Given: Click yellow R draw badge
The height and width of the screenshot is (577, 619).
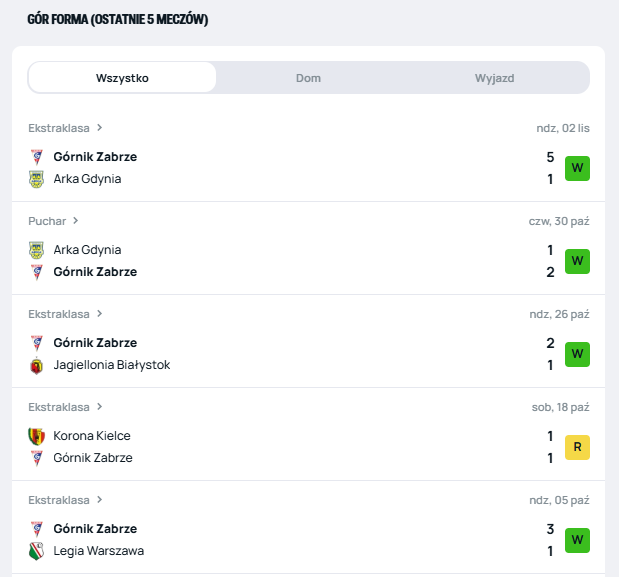Looking at the screenshot, I should 577,447.
